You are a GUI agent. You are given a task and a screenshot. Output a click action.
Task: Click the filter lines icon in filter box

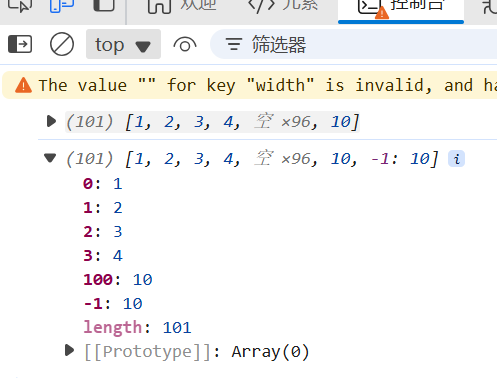point(234,44)
